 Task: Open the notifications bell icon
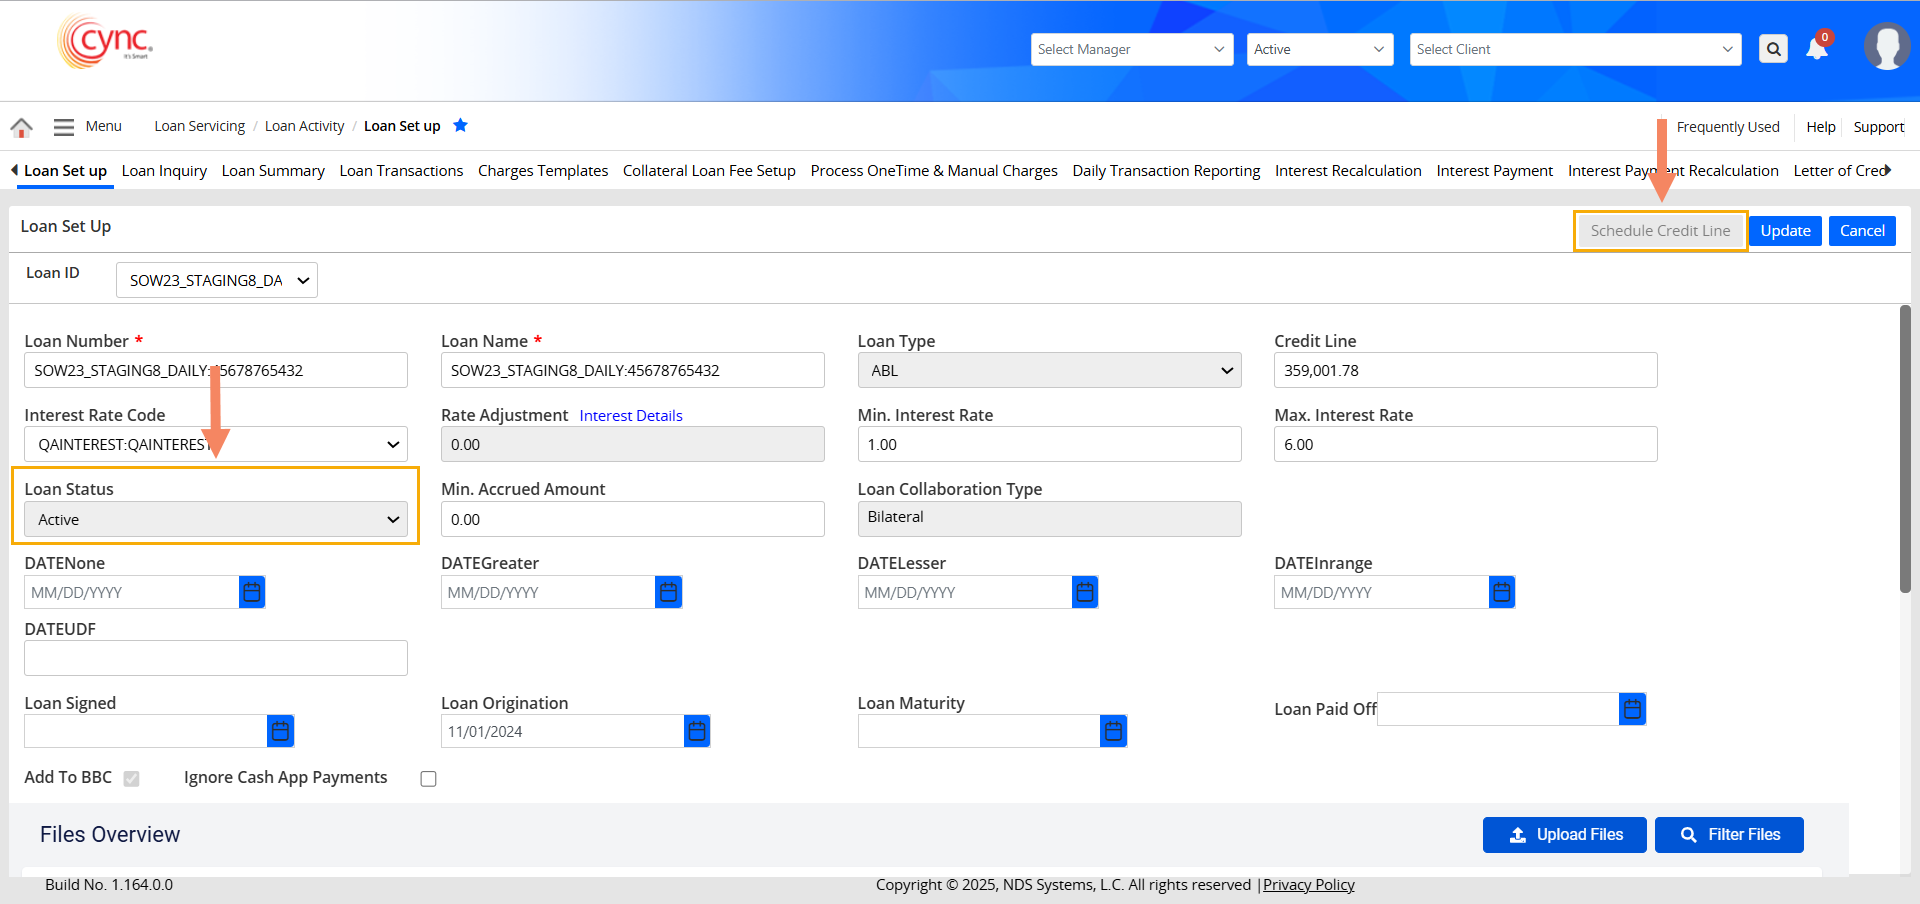[1817, 49]
